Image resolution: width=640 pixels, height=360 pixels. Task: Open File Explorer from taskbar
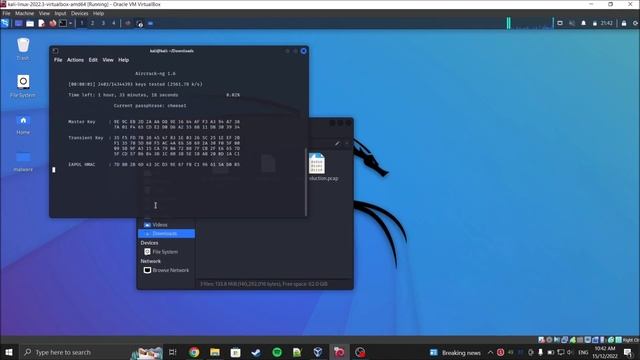[215, 352]
